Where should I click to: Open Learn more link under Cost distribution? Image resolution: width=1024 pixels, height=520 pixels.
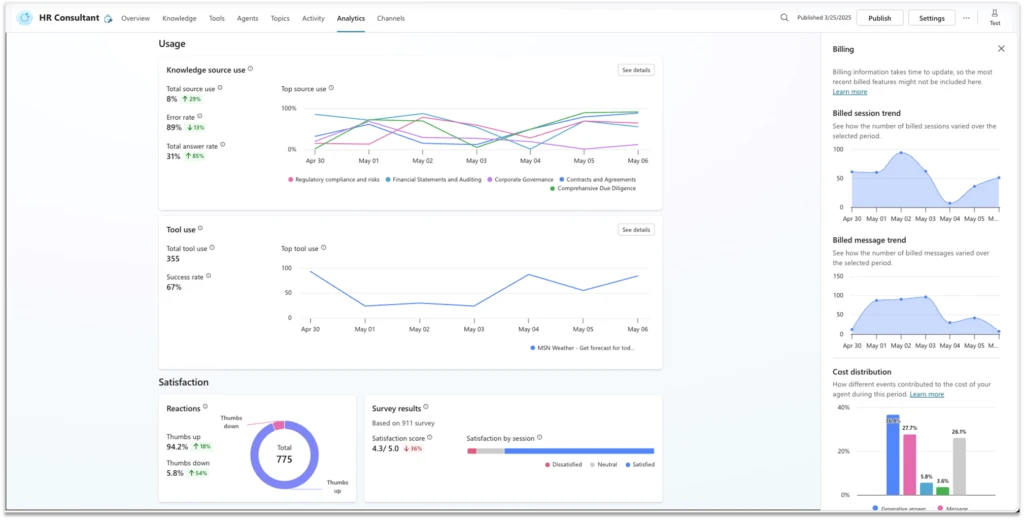pyautogui.click(x=926, y=394)
